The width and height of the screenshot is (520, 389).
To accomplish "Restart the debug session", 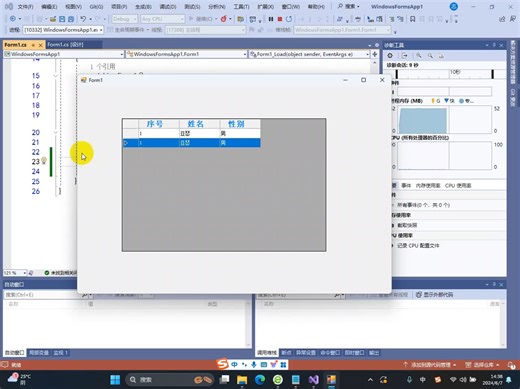I will click(289, 19).
